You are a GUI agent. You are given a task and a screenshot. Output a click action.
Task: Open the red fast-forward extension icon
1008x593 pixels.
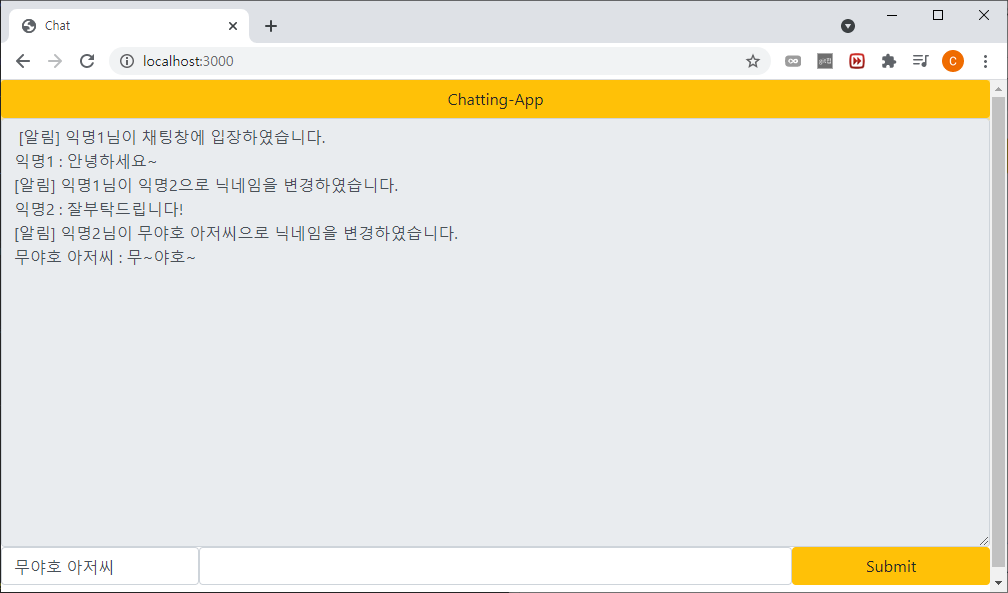857,61
